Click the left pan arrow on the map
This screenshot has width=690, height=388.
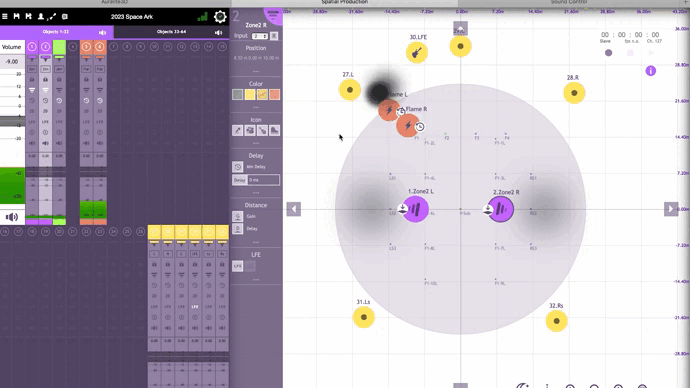click(x=294, y=209)
